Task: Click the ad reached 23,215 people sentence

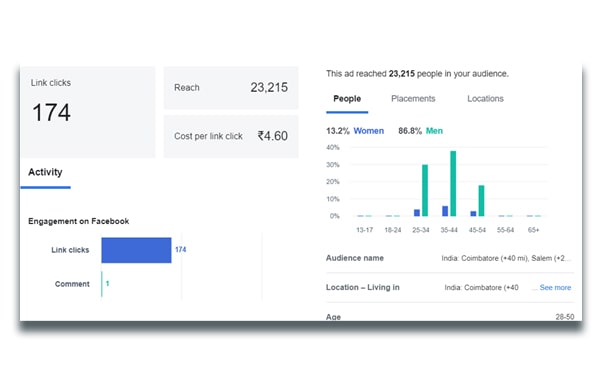Action: pyautogui.click(x=417, y=74)
